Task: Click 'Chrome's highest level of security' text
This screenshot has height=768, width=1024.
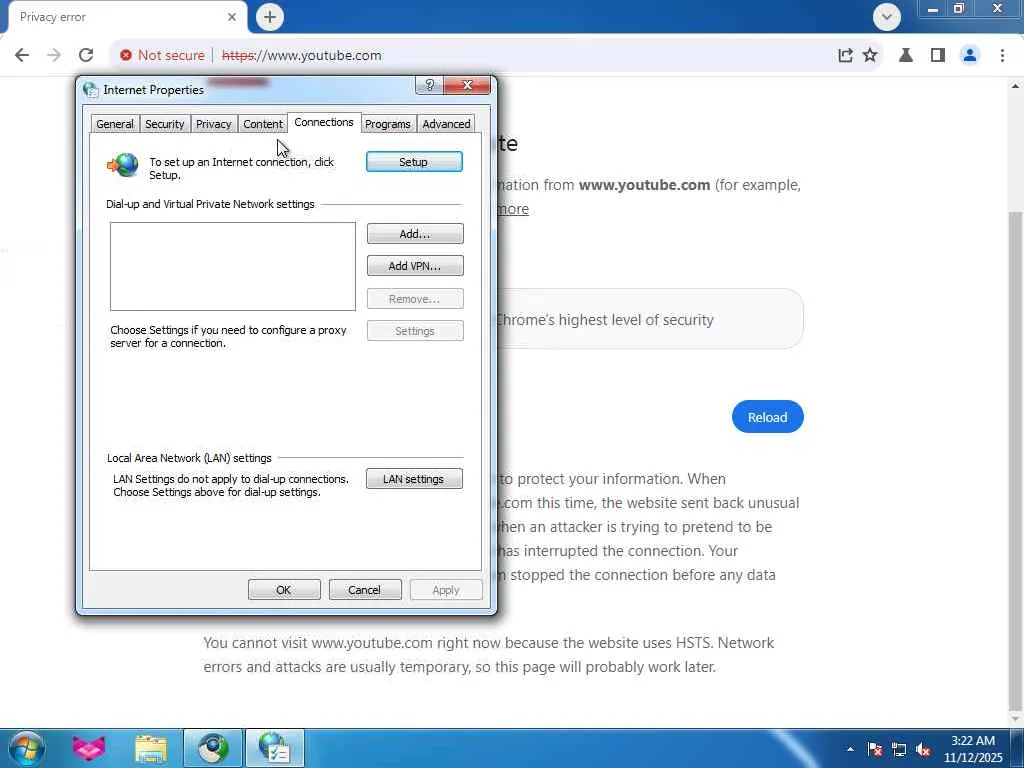Action: 604,320
